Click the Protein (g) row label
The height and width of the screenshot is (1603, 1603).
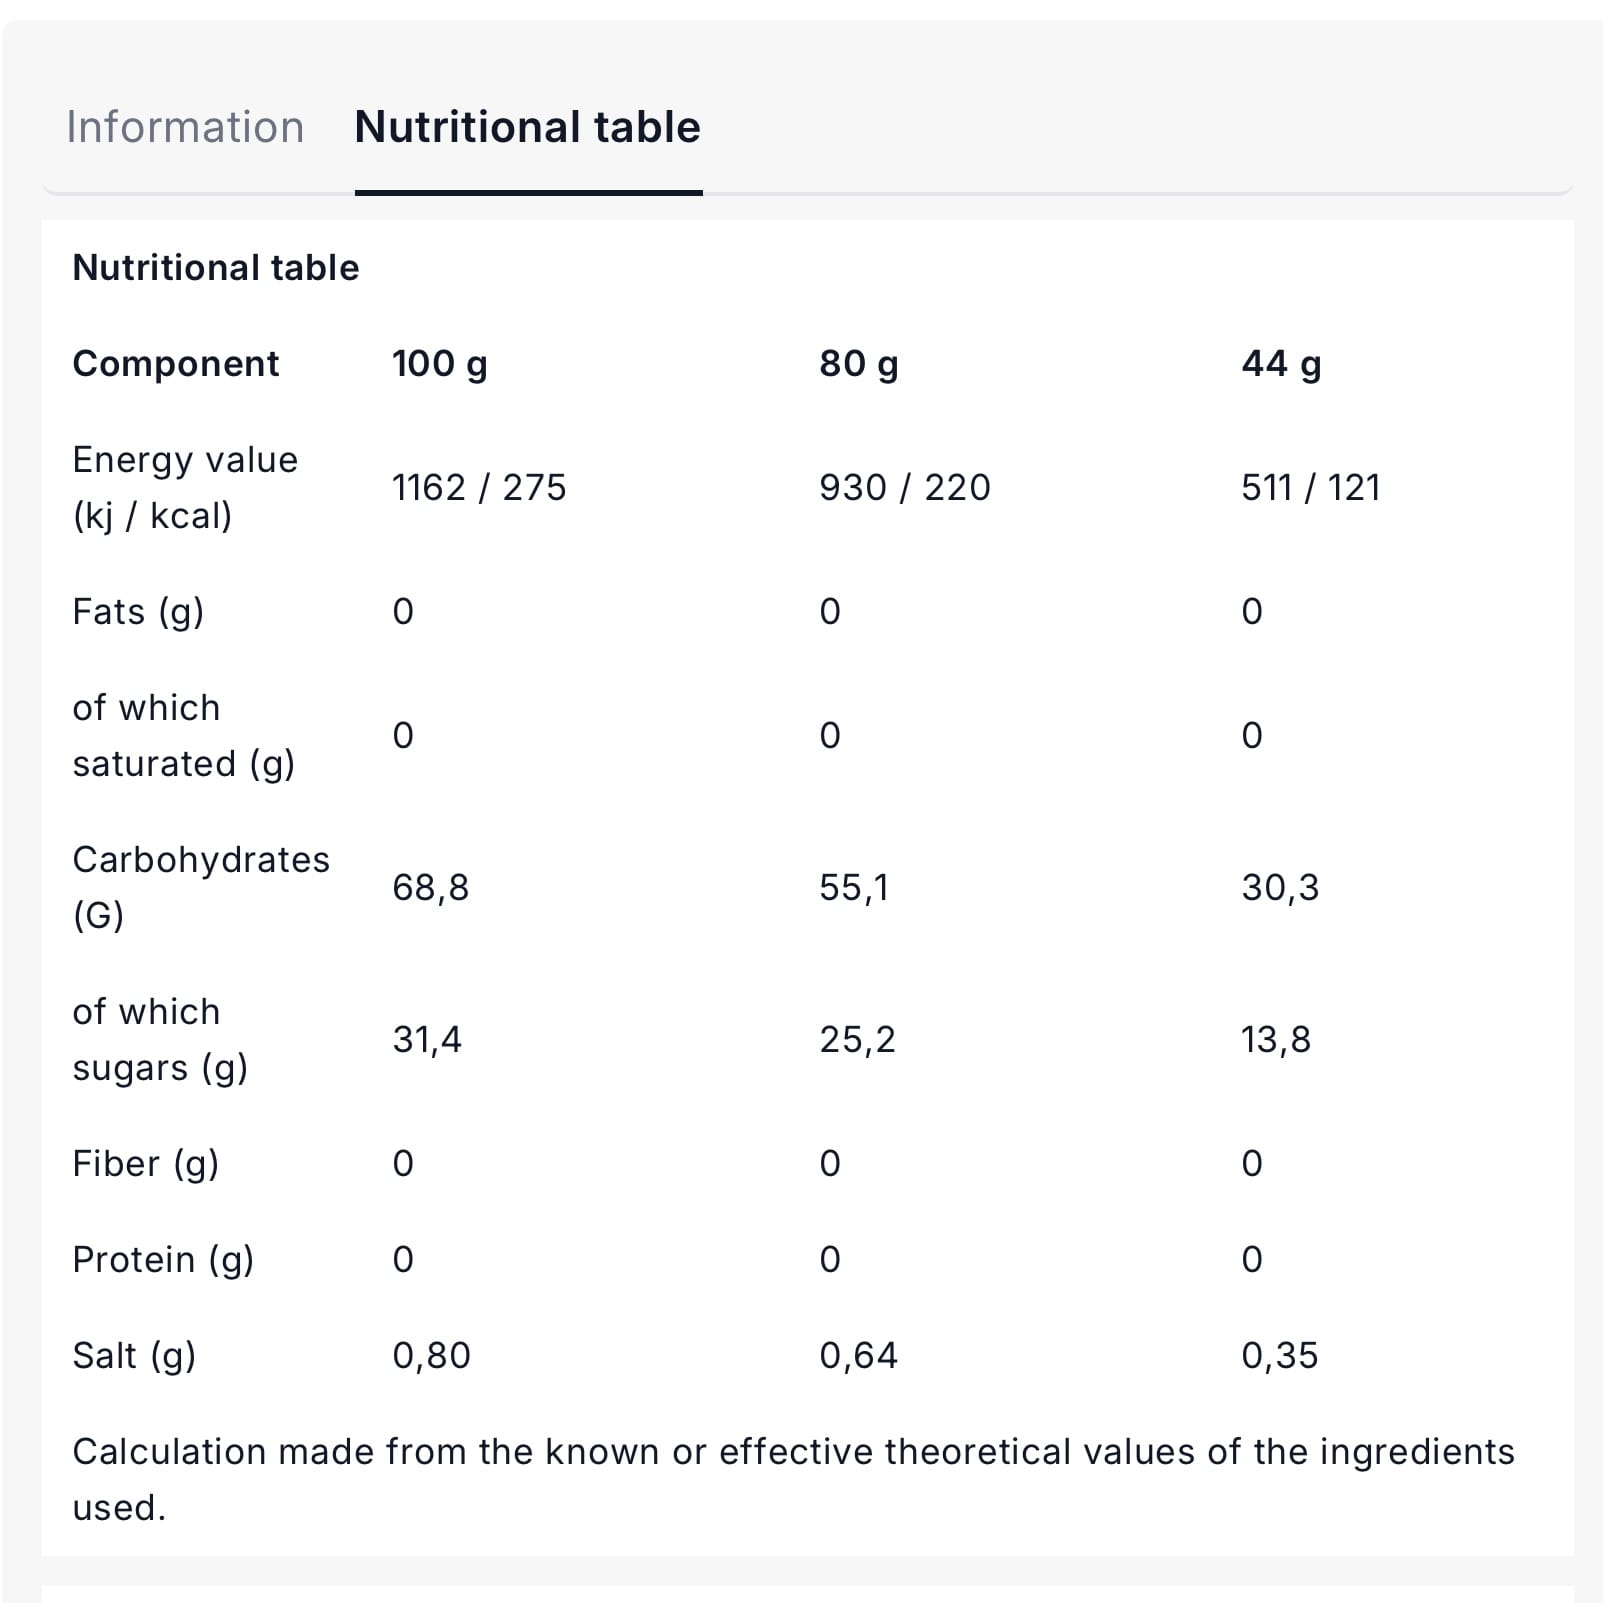pos(163,1259)
